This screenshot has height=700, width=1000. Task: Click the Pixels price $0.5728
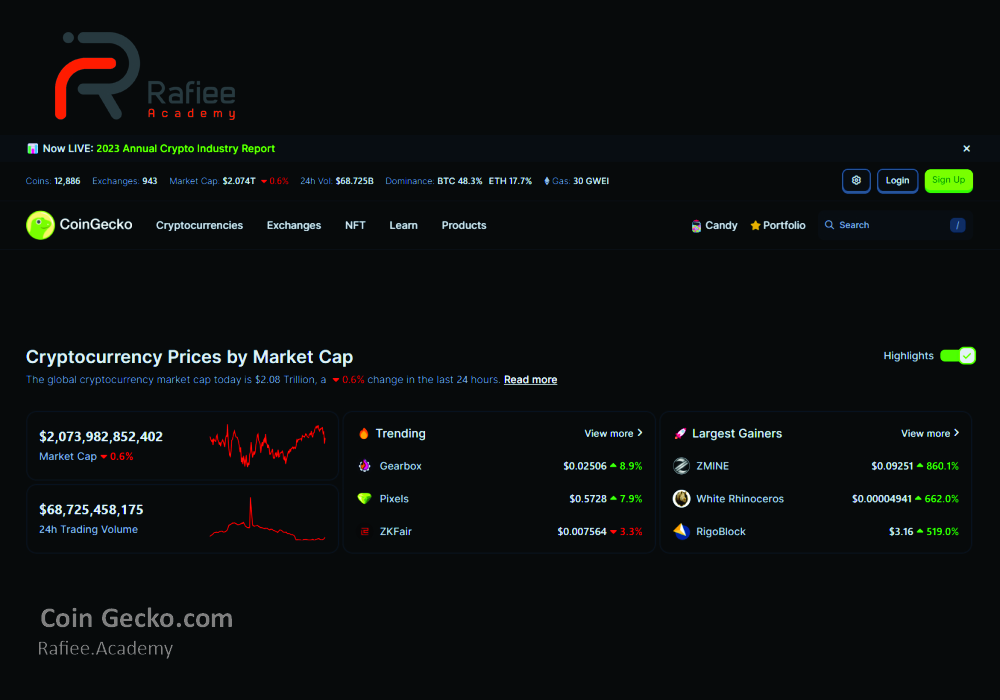[588, 499]
